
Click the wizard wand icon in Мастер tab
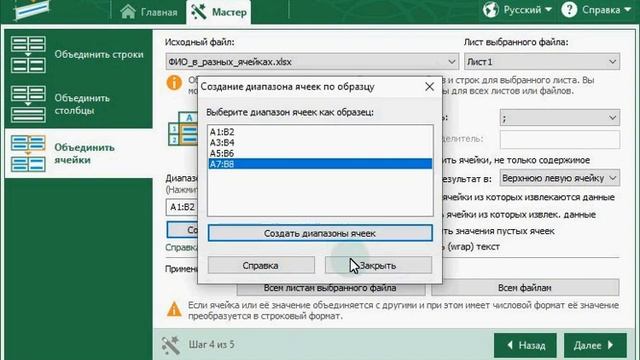click(199, 12)
